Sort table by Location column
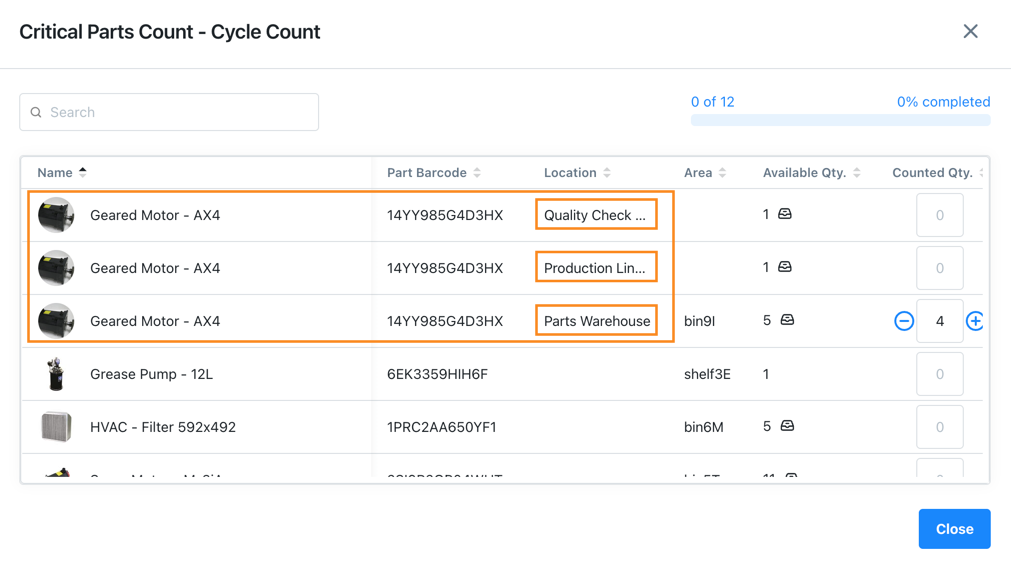 (x=577, y=172)
